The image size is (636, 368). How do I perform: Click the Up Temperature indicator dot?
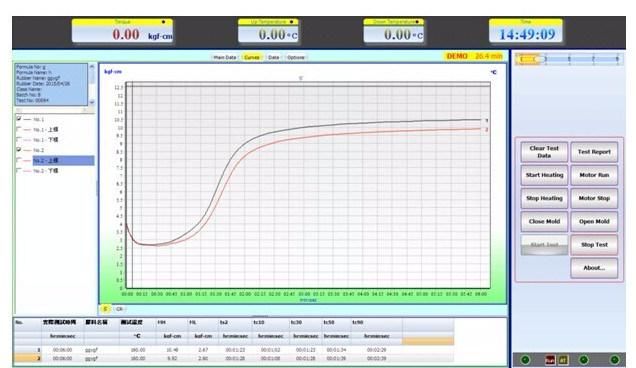pos(291,22)
